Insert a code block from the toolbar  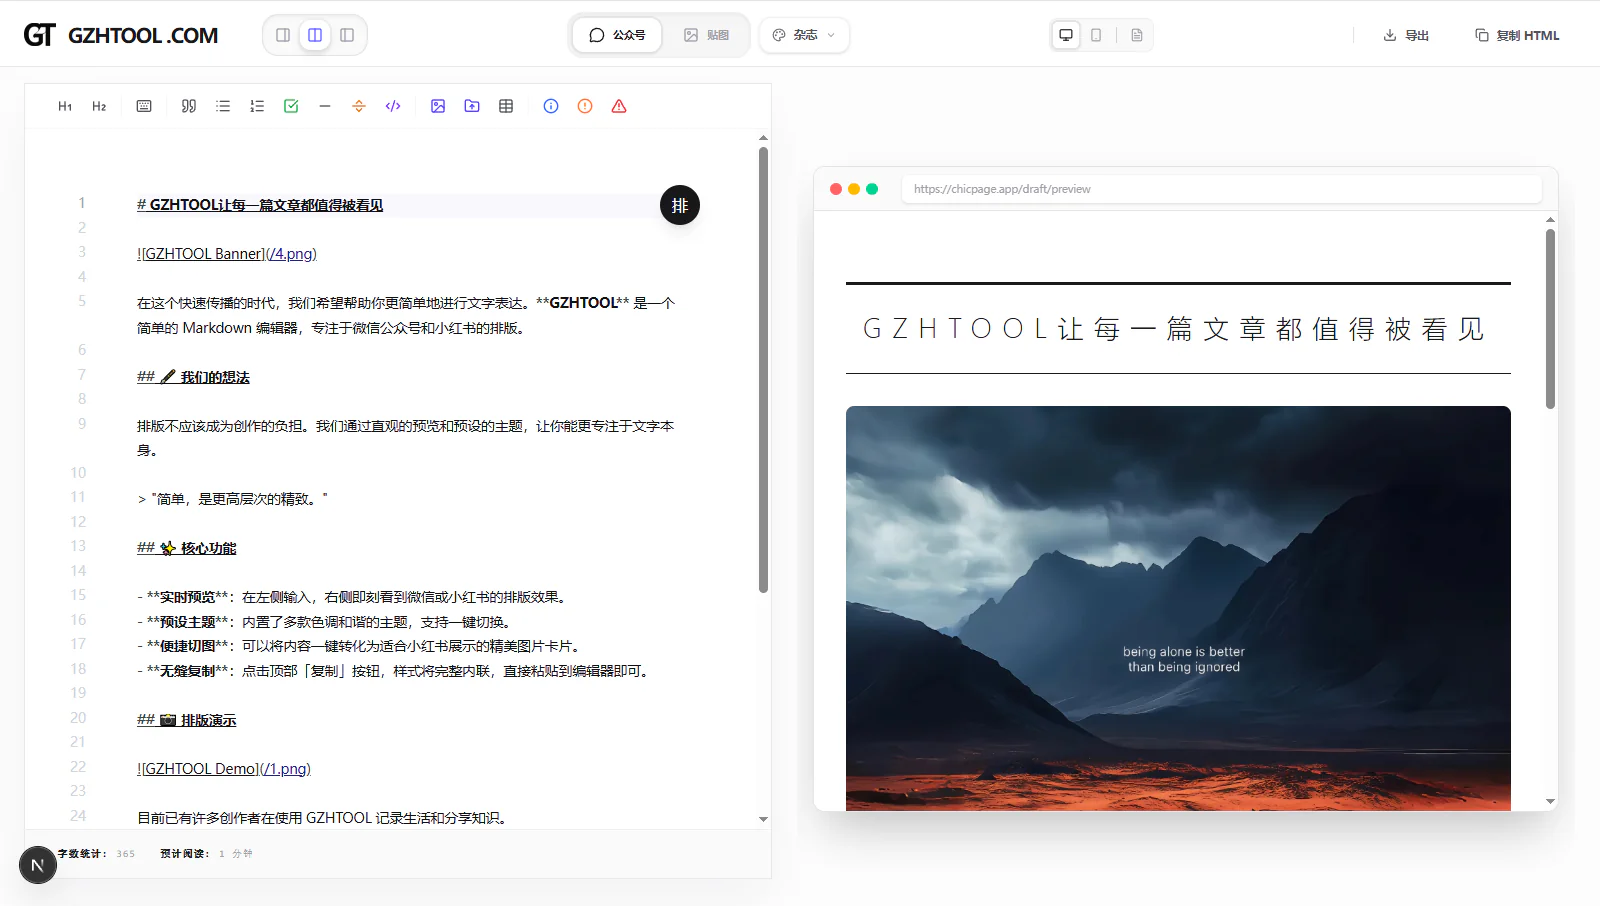pyautogui.click(x=393, y=106)
